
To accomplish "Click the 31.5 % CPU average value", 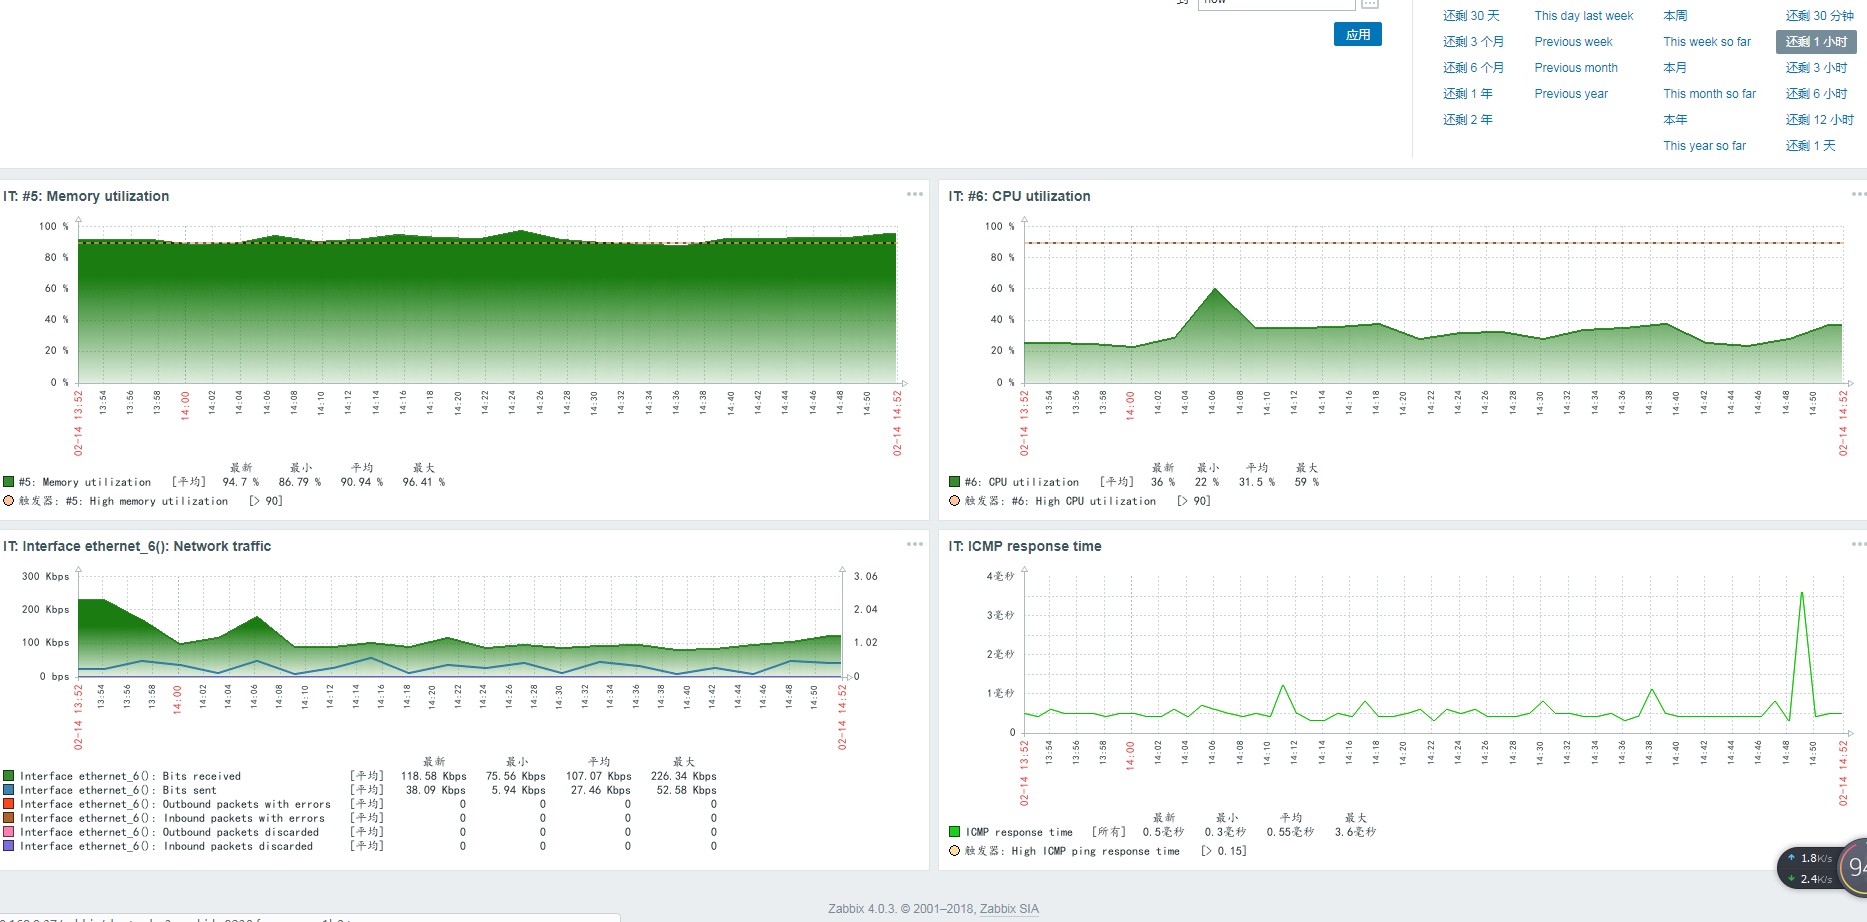I will click(x=1257, y=482).
